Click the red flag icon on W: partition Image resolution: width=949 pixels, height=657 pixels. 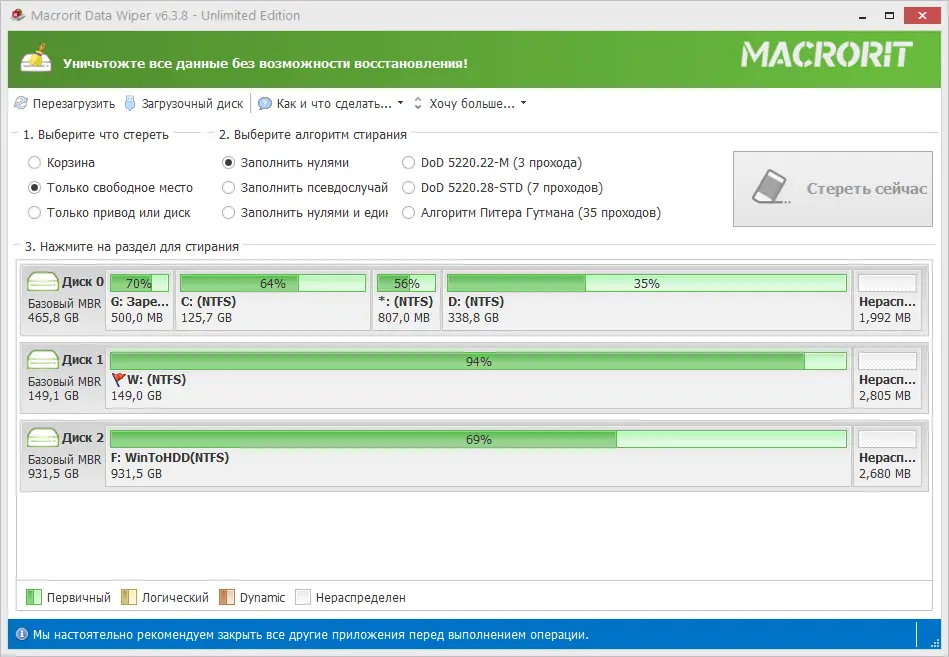[x=118, y=380]
